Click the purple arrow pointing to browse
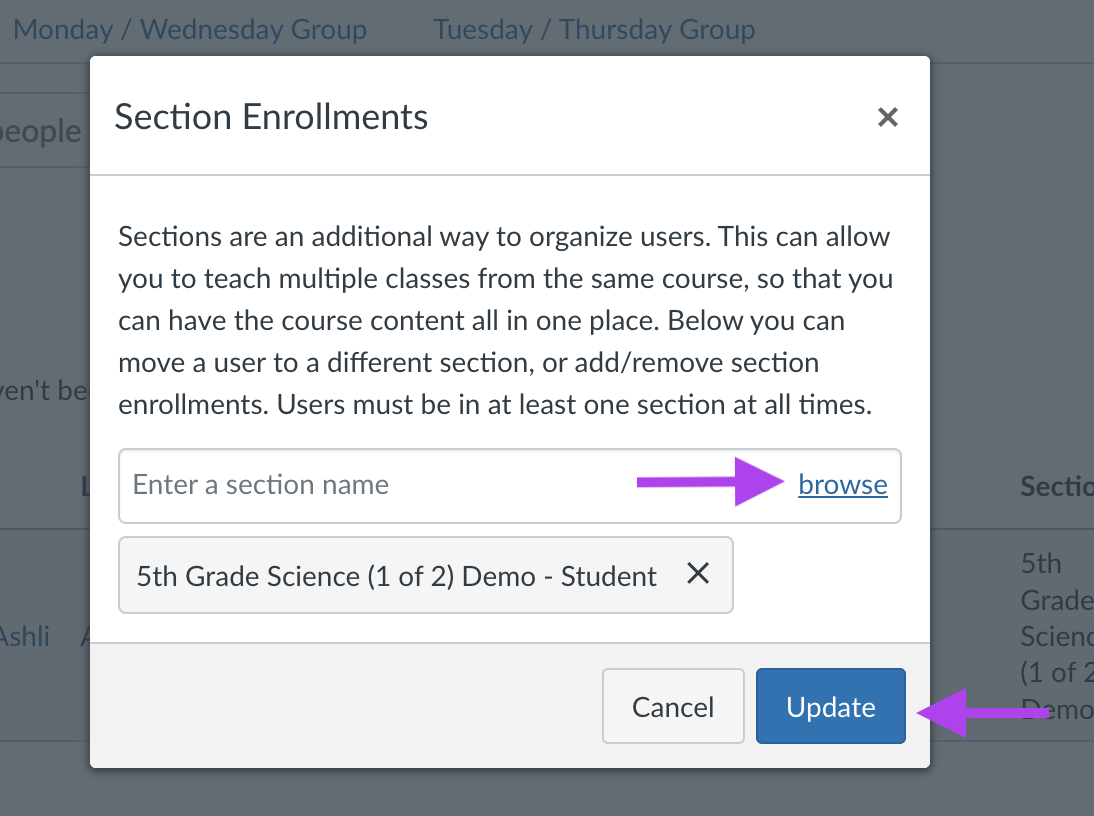 click(x=710, y=482)
